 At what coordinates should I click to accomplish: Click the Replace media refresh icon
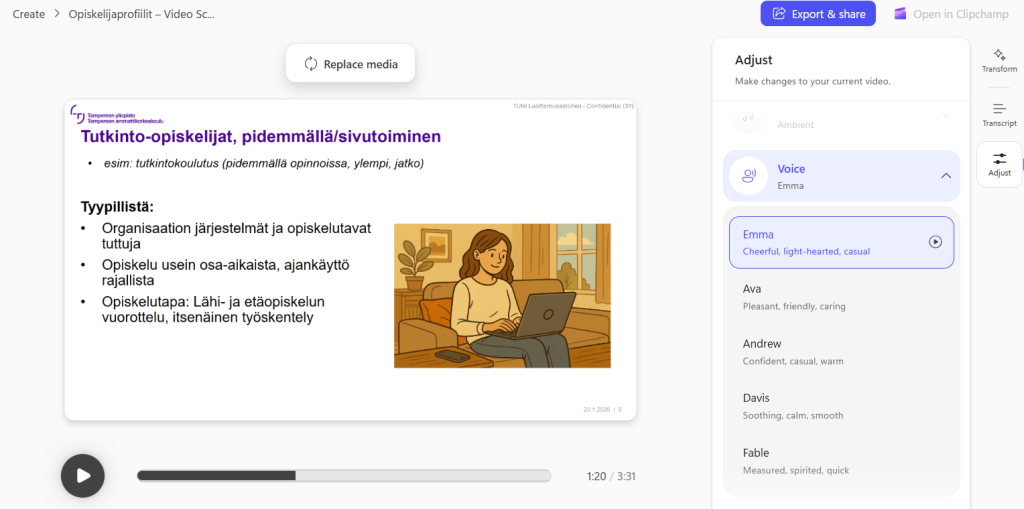(x=311, y=64)
